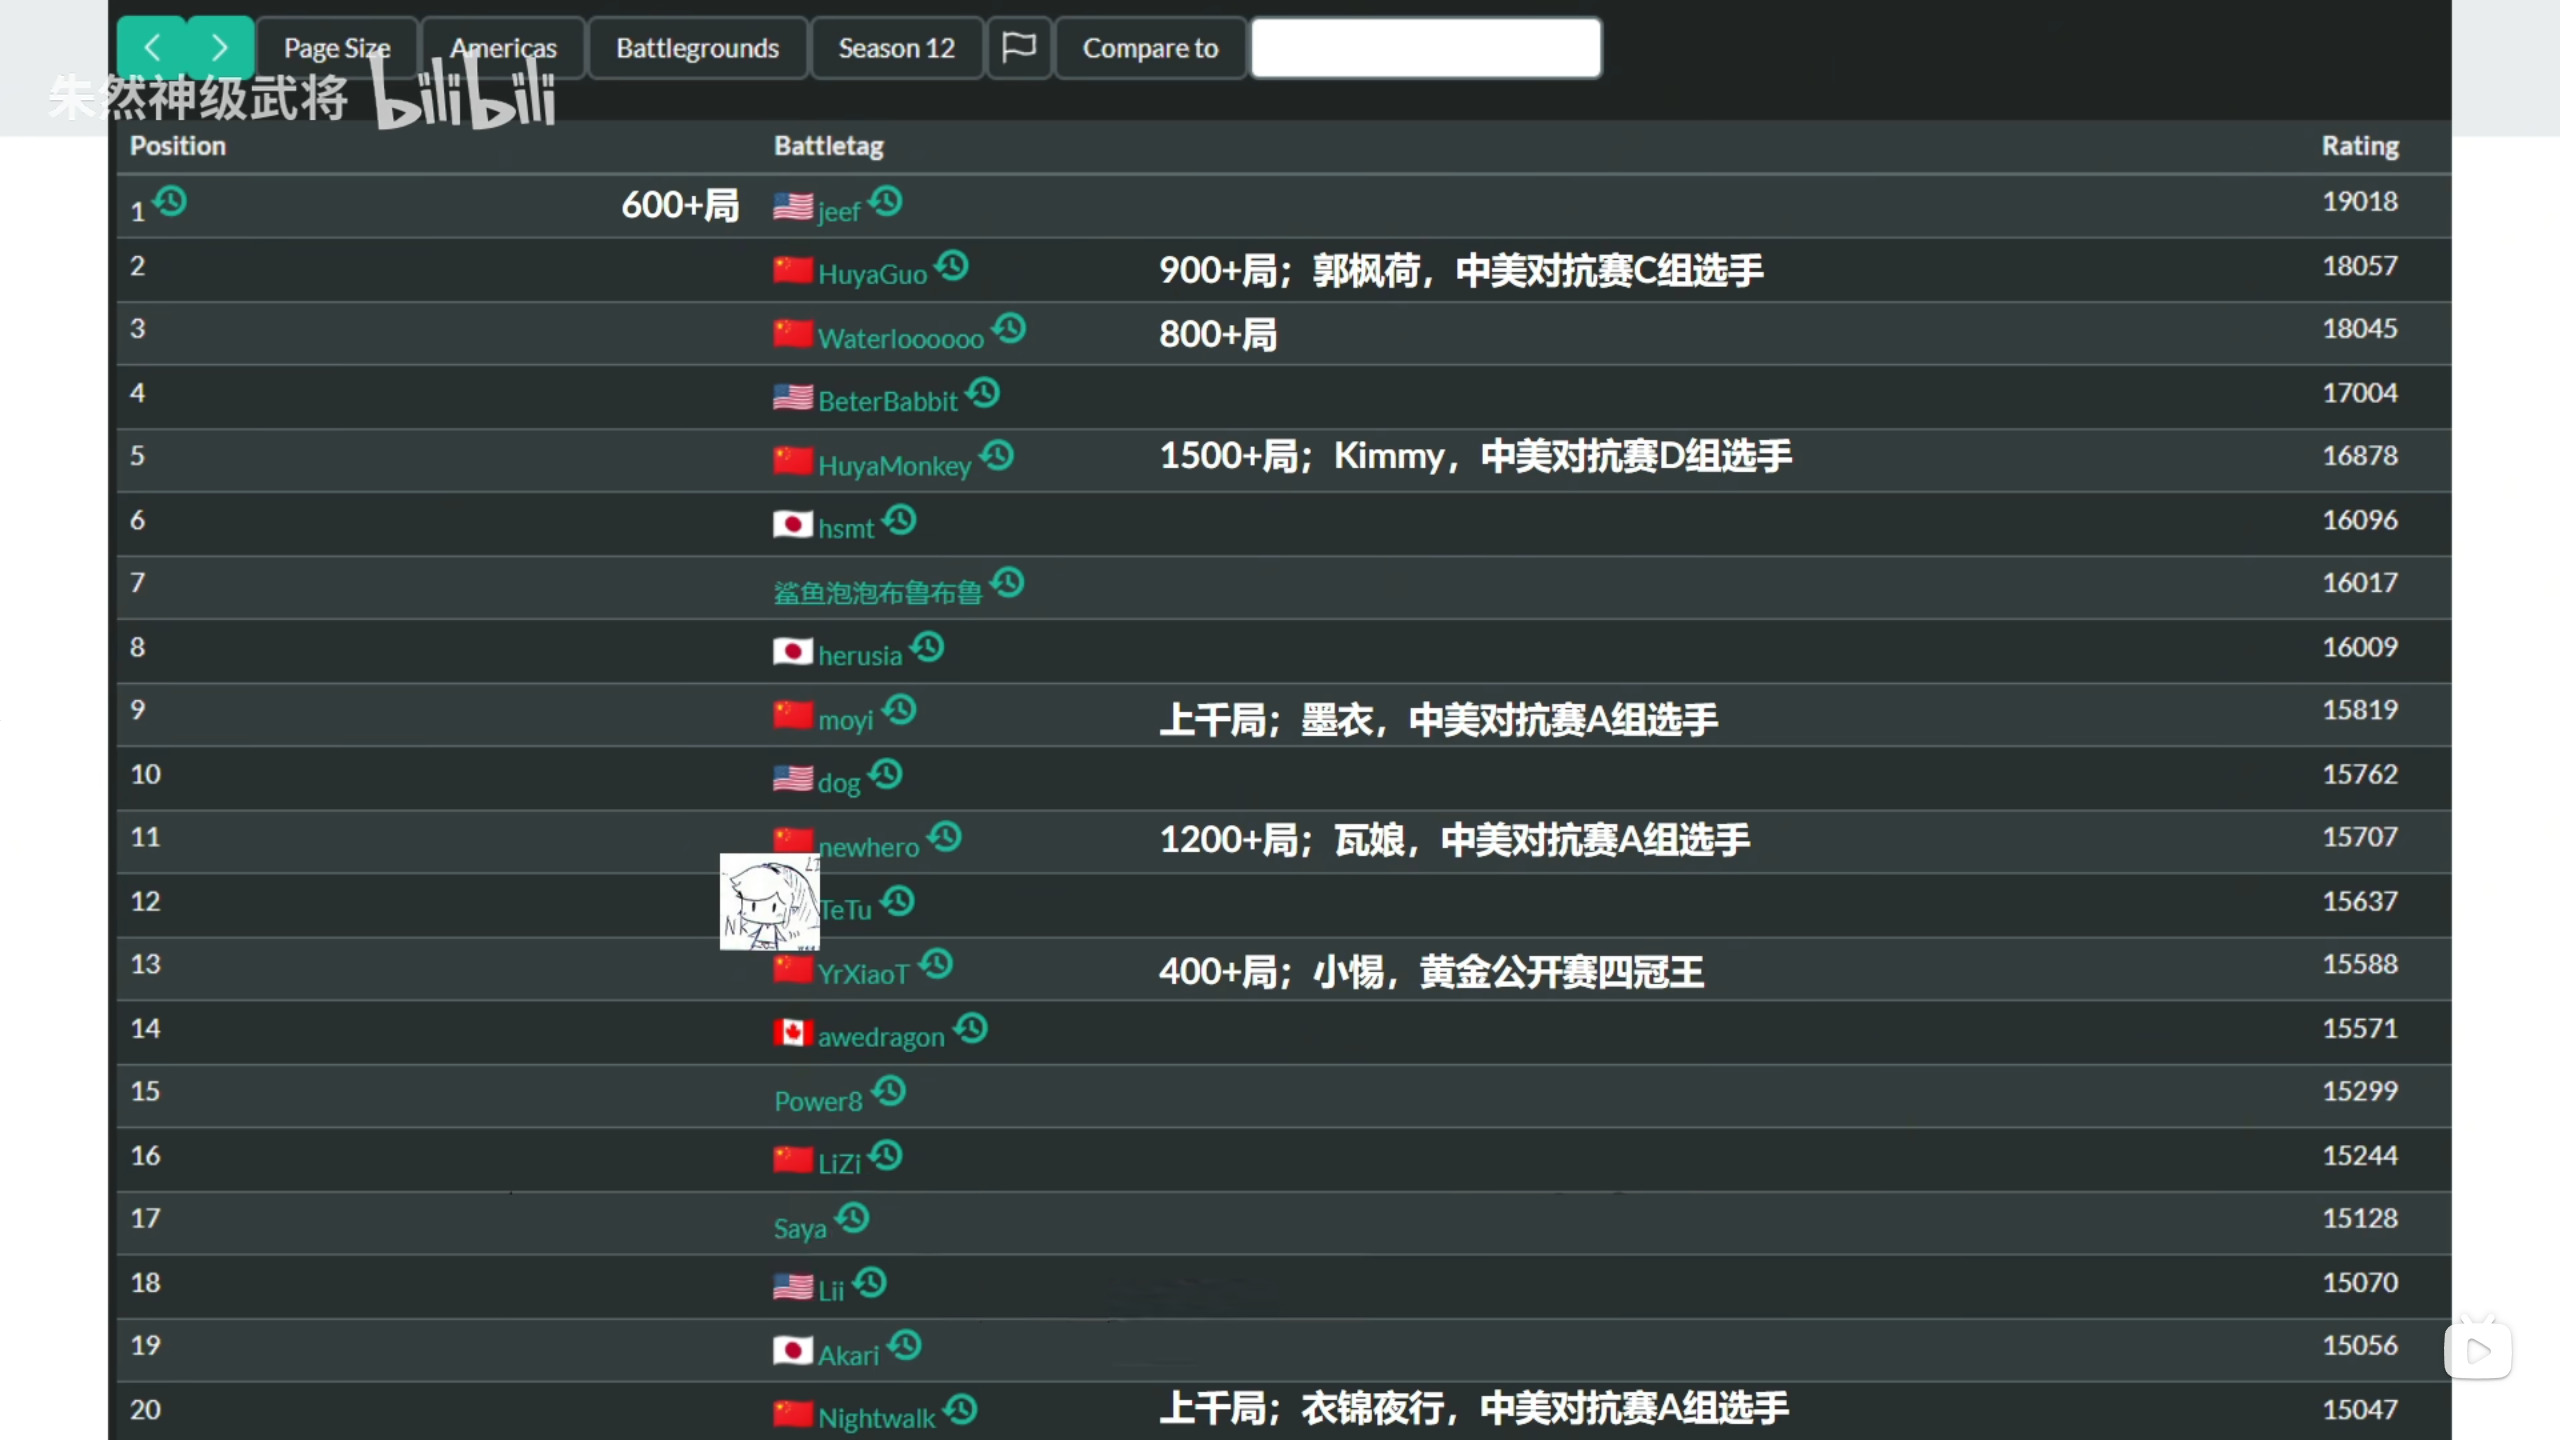Click history icon beside Nightwalk

pos(961,1410)
